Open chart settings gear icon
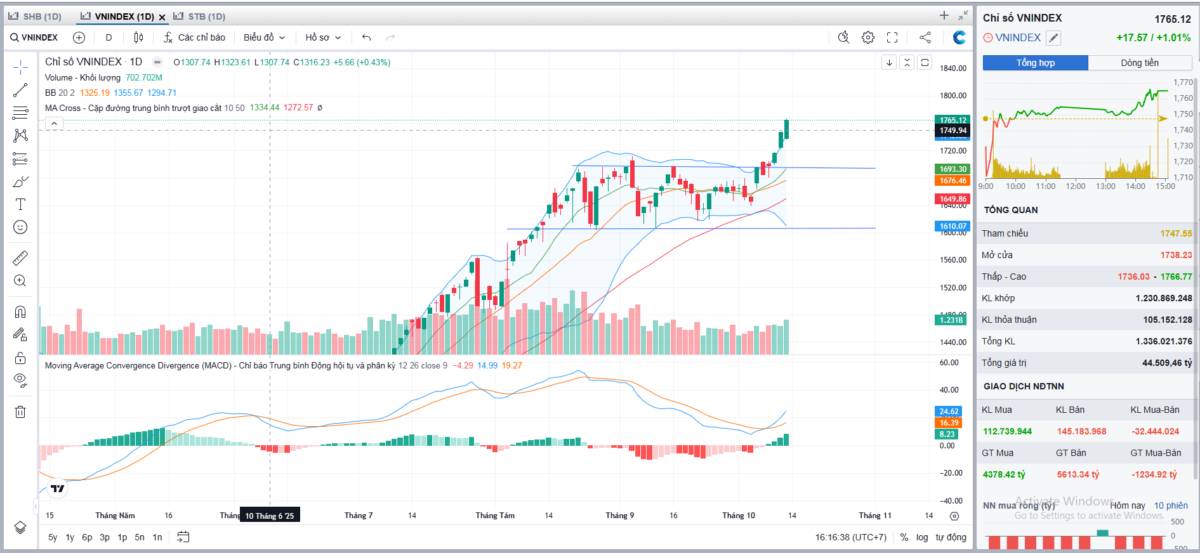 [868, 37]
